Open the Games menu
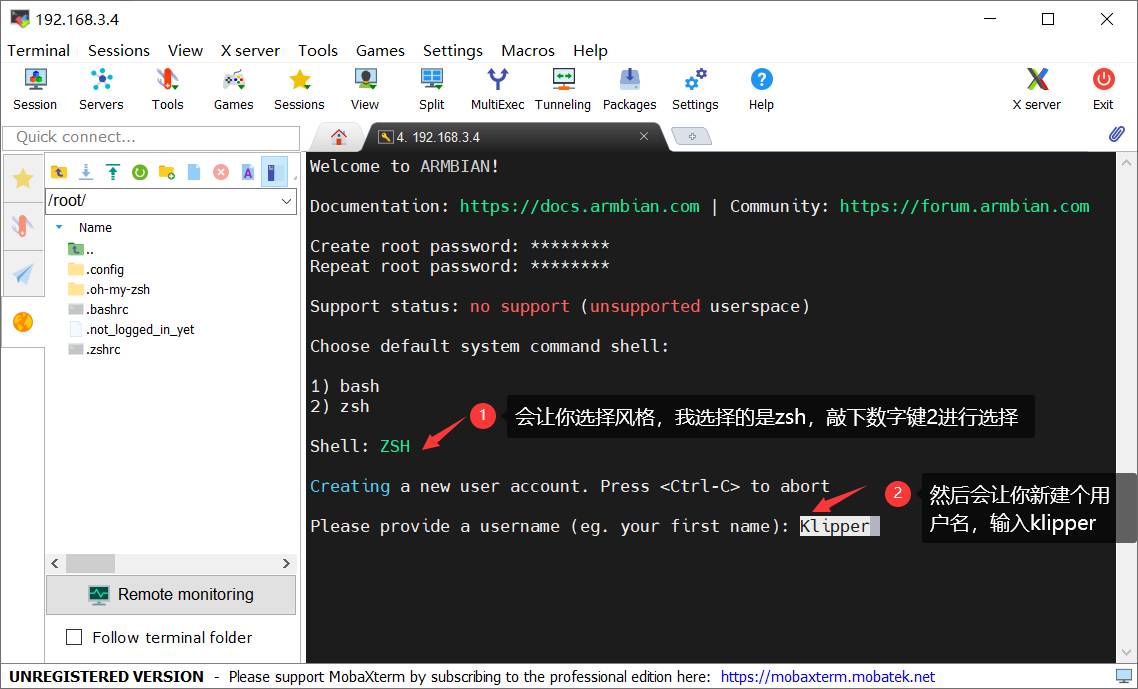Screen dimensions: 1138x689 [380, 50]
